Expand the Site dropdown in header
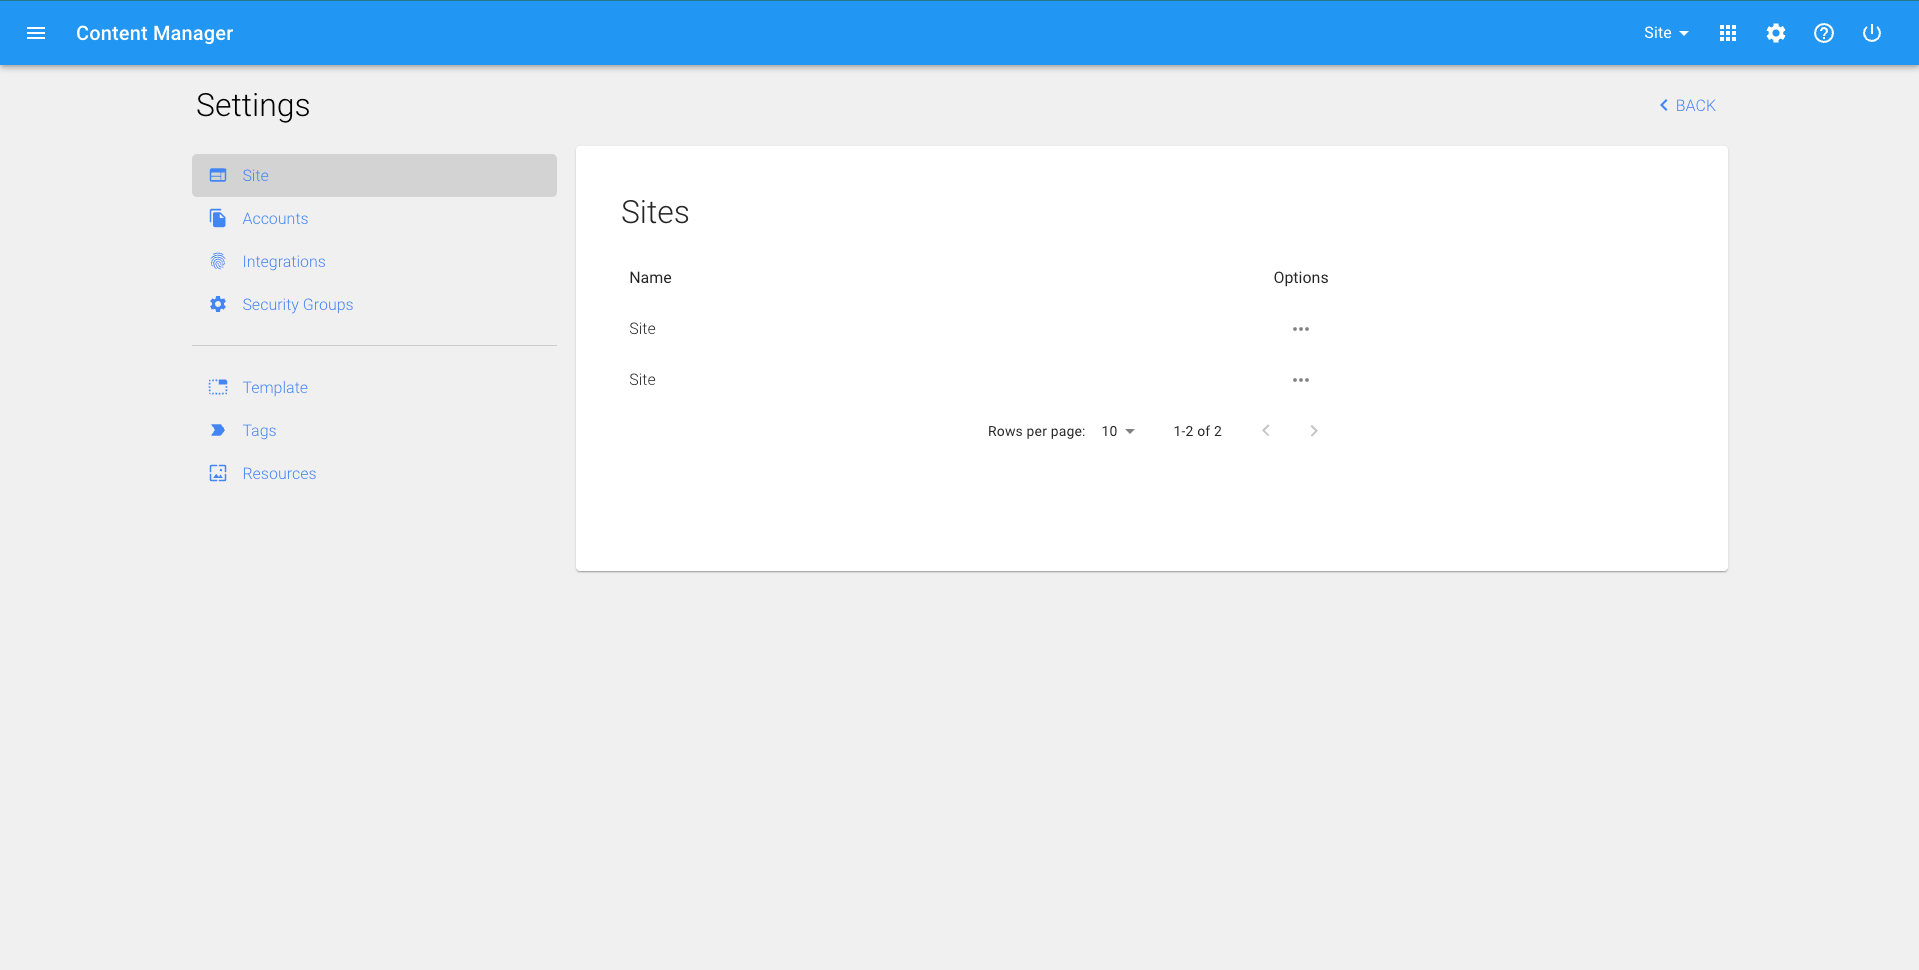Image resolution: width=1919 pixels, height=970 pixels. pyautogui.click(x=1665, y=33)
